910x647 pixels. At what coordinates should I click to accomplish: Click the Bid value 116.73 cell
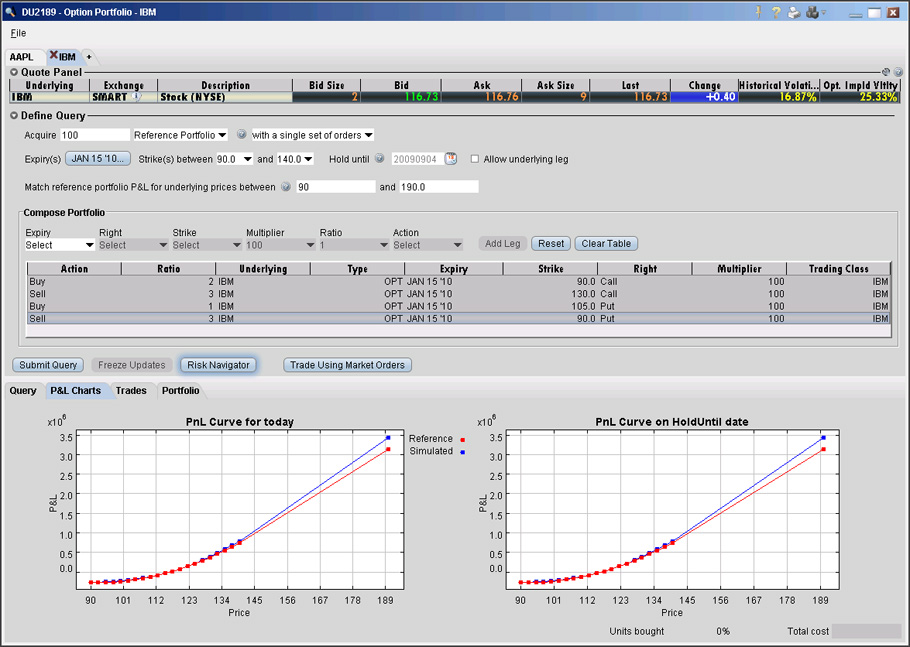pos(401,97)
